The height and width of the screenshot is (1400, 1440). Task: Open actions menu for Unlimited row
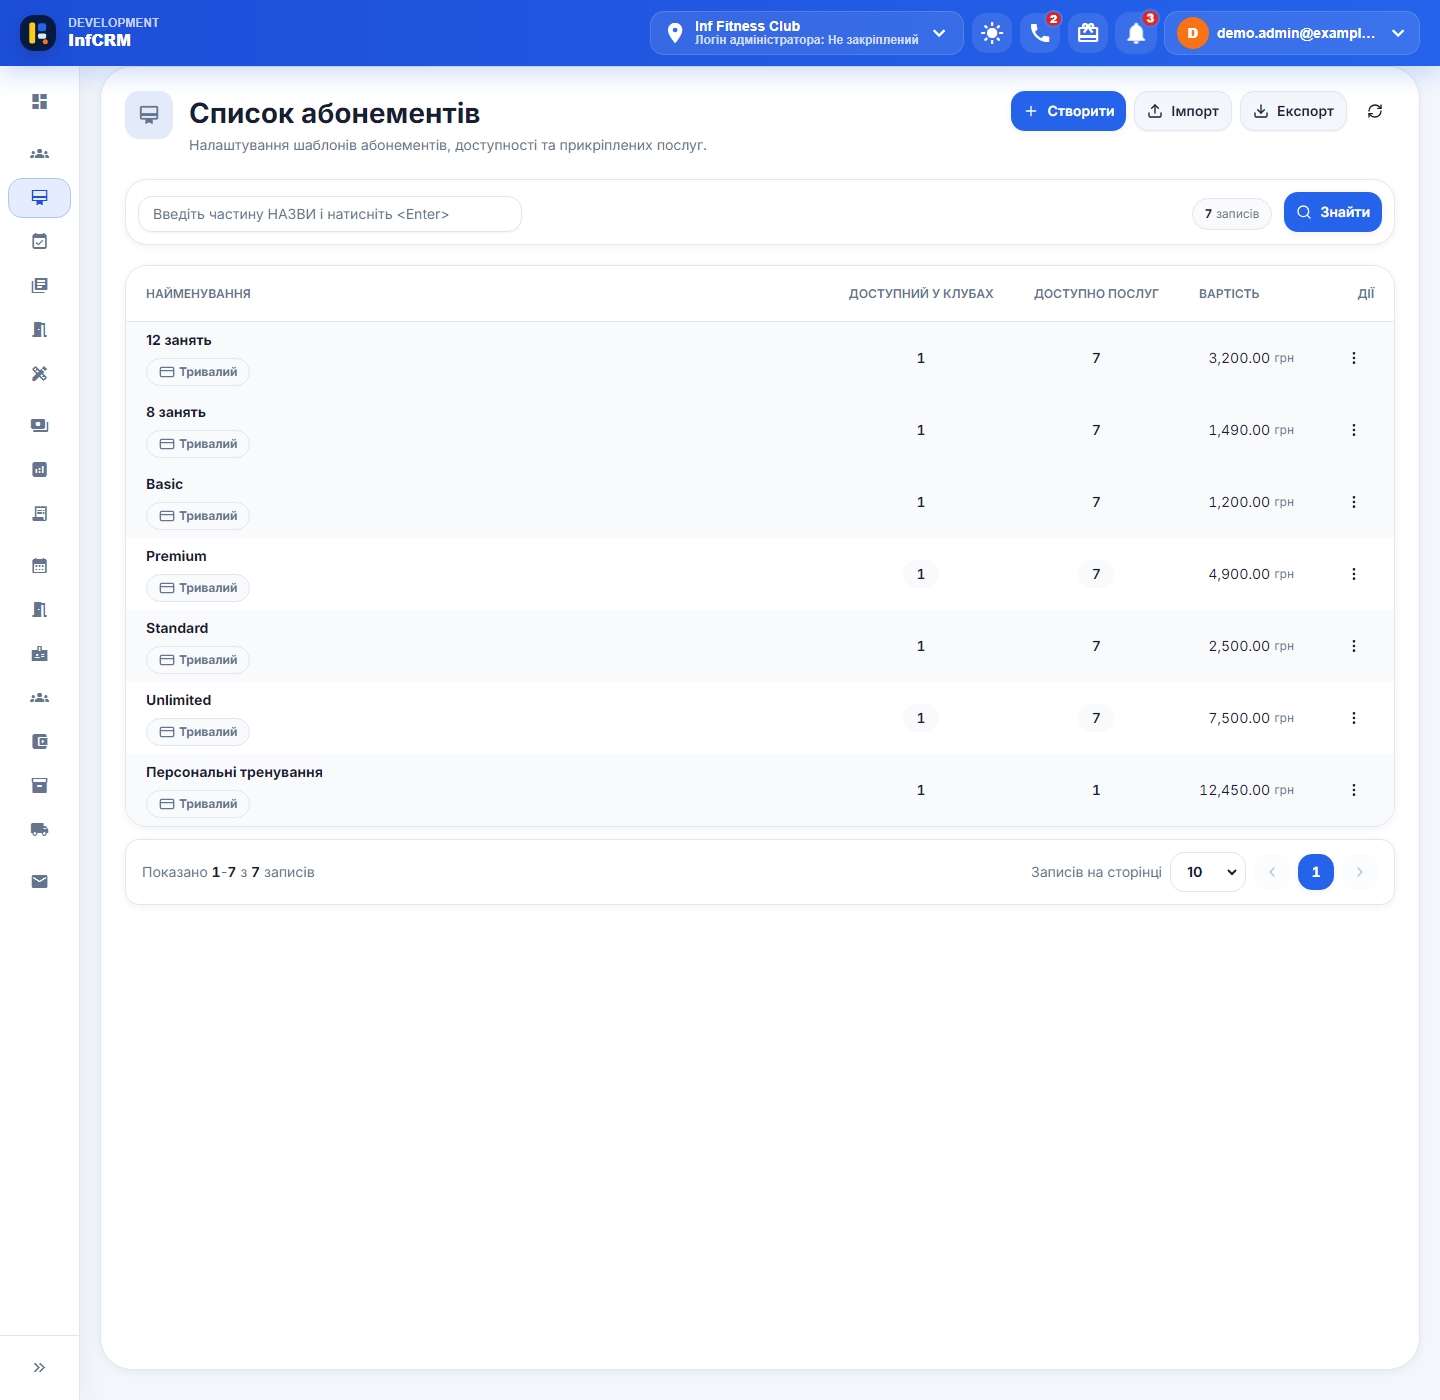pyautogui.click(x=1354, y=718)
